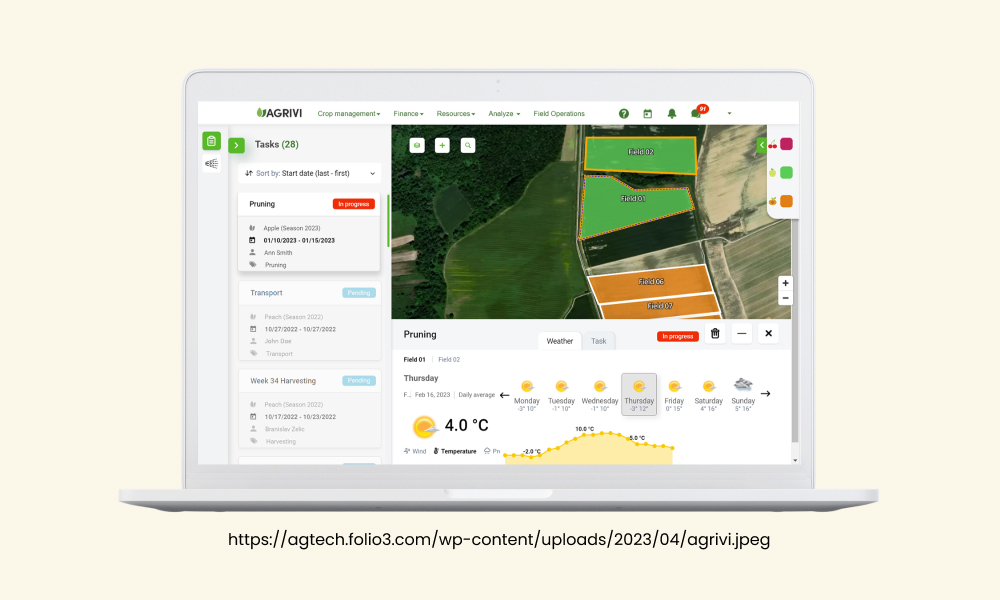The height and width of the screenshot is (600, 1000).
Task: Click the crimson cherry color swatch
Action: point(786,144)
